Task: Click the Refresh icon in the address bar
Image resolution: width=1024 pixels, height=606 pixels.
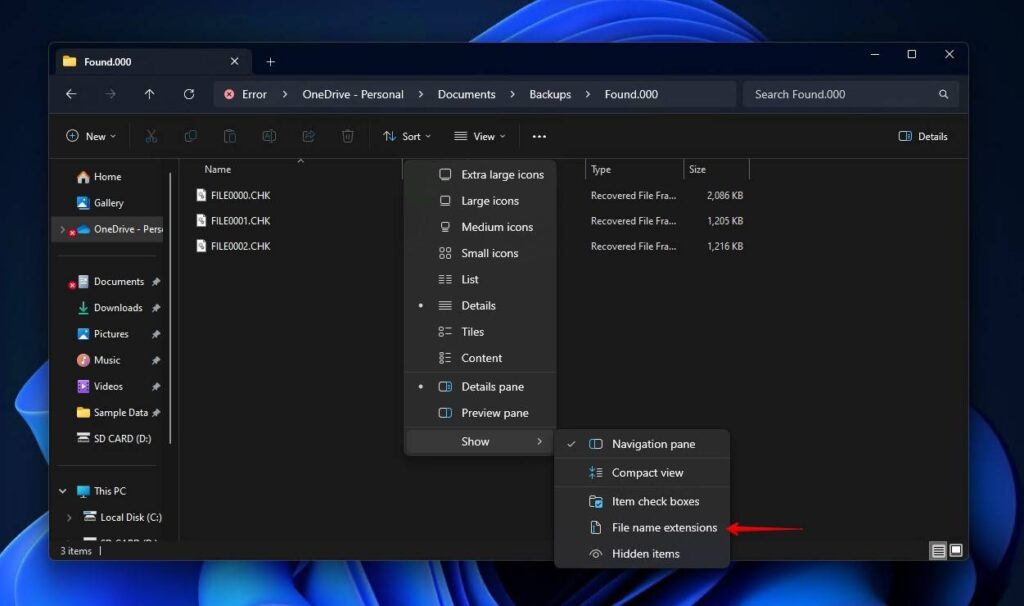Action: click(x=189, y=94)
